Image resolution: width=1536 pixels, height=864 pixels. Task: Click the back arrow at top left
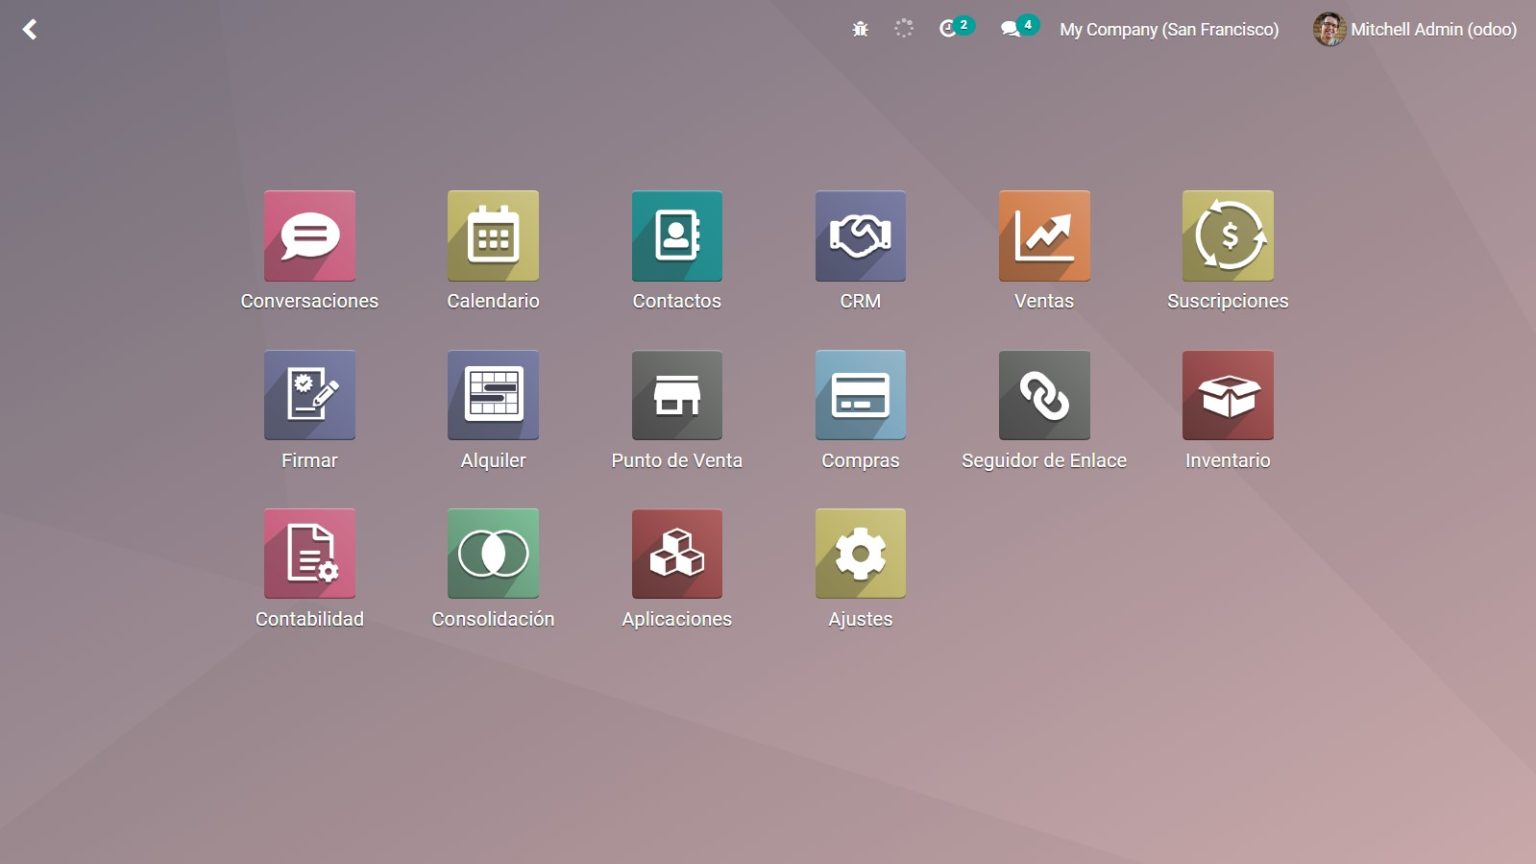[x=30, y=28]
